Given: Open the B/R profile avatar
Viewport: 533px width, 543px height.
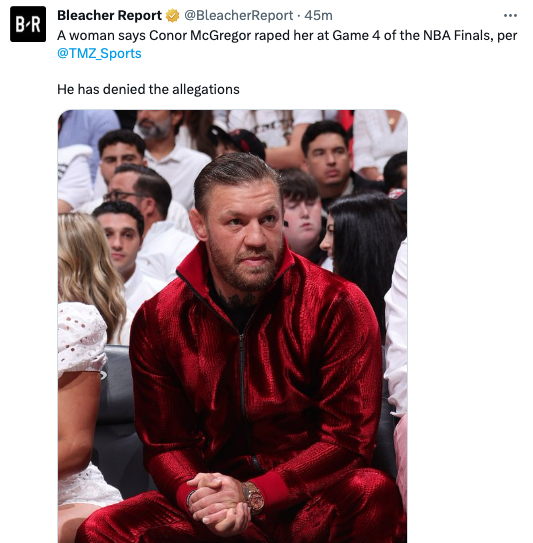Looking at the screenshot, I should (x=28, y=24).
